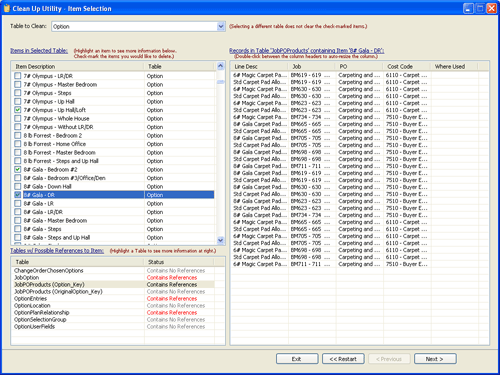
Task: Select the OptionUserFields table row
Action: pos(113,327)
